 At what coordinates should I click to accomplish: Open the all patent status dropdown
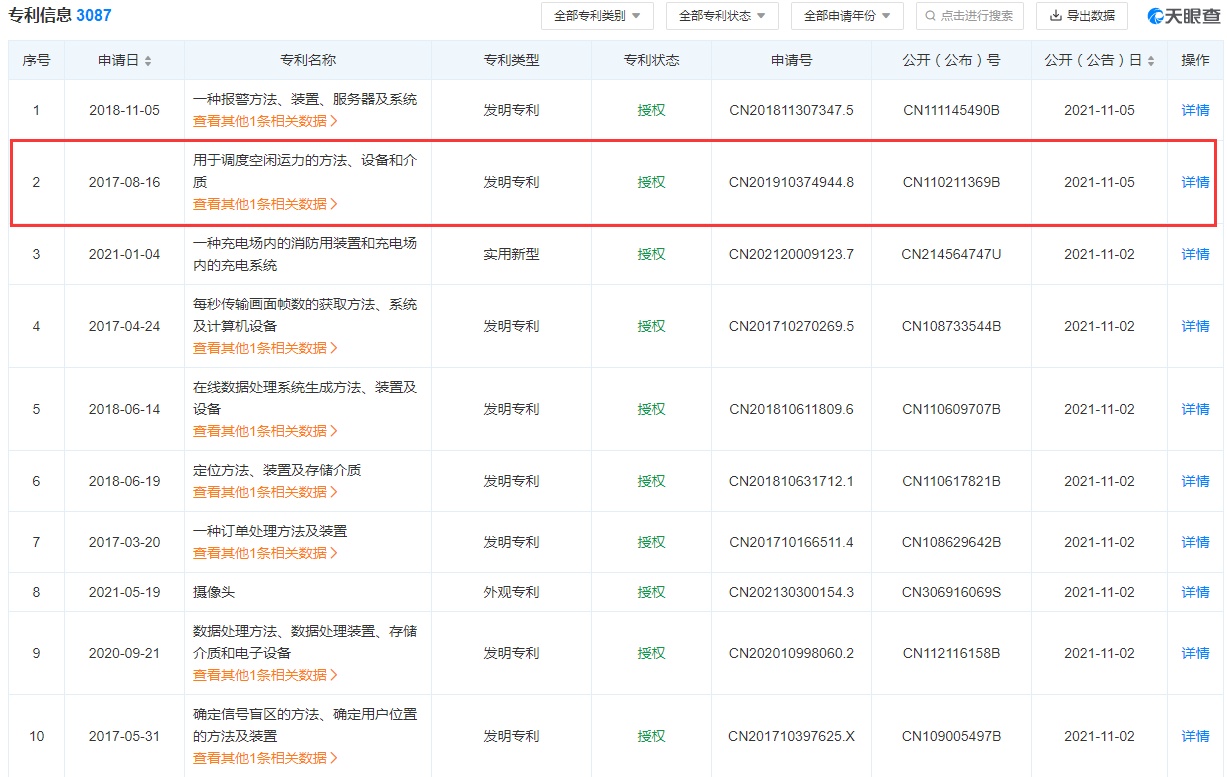[722, 16]
